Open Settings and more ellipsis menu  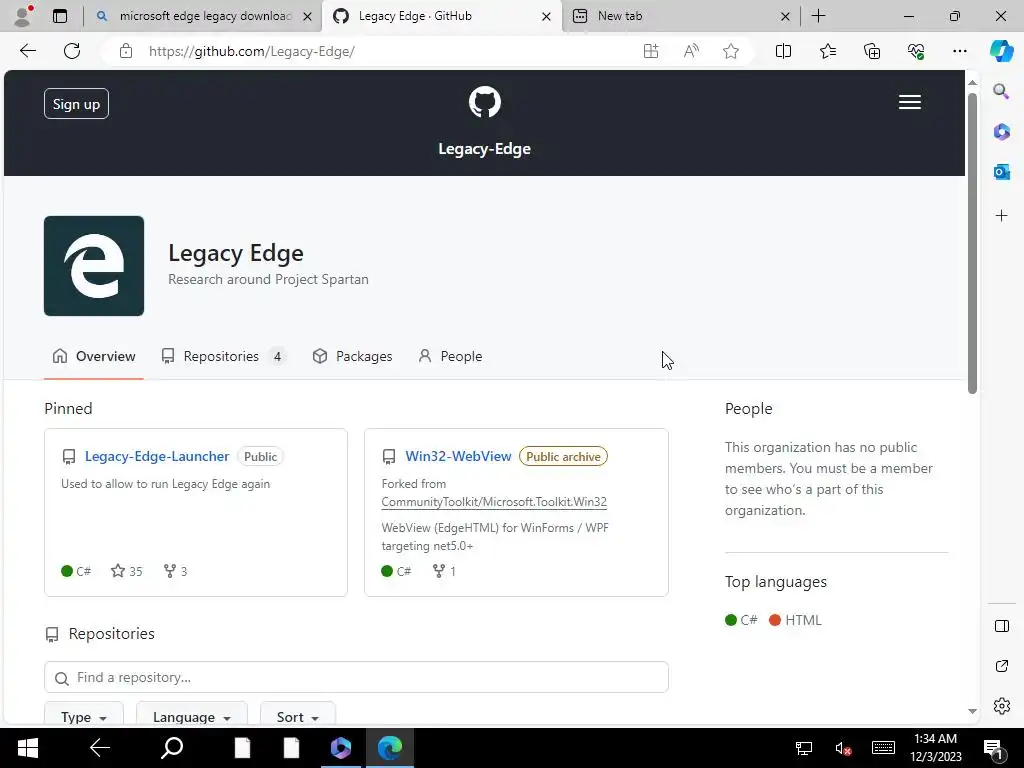pos(959,51)
